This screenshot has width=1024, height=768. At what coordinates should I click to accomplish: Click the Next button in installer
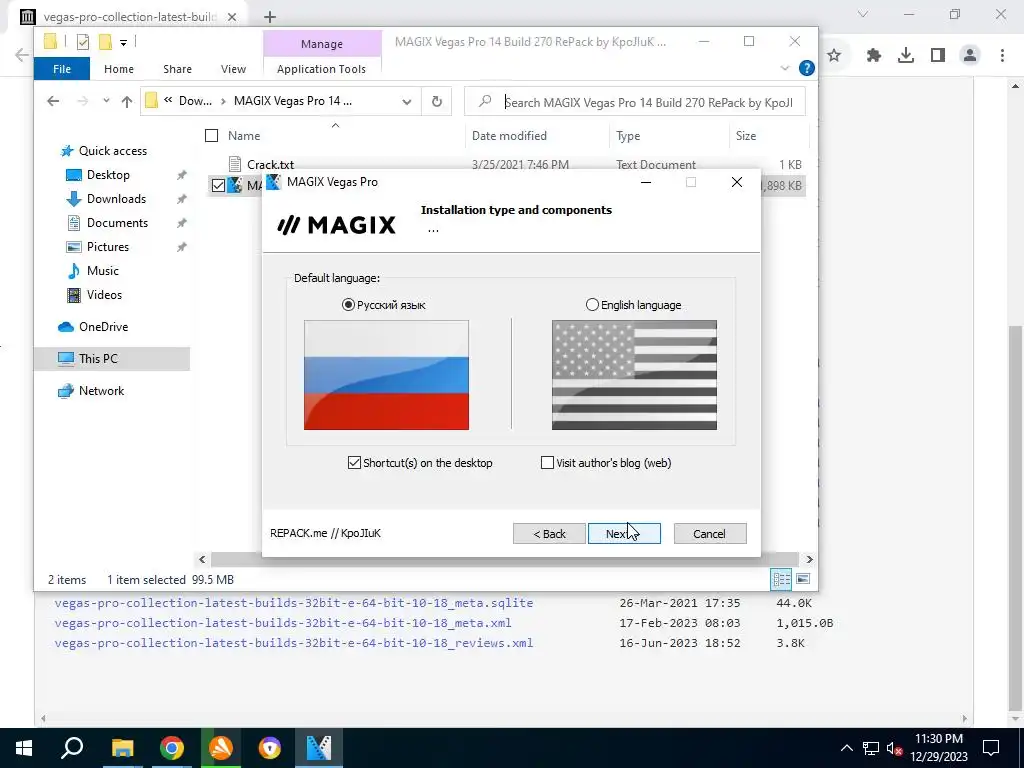click(x=624, y=534)
